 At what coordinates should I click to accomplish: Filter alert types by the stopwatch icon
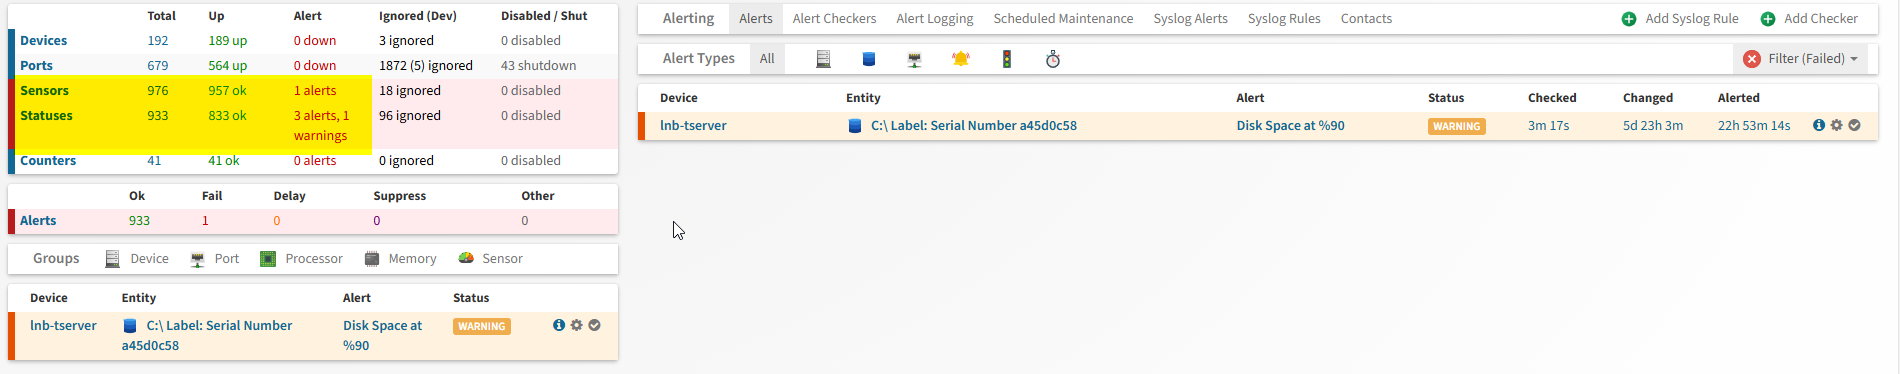[x=1053, y=59]
